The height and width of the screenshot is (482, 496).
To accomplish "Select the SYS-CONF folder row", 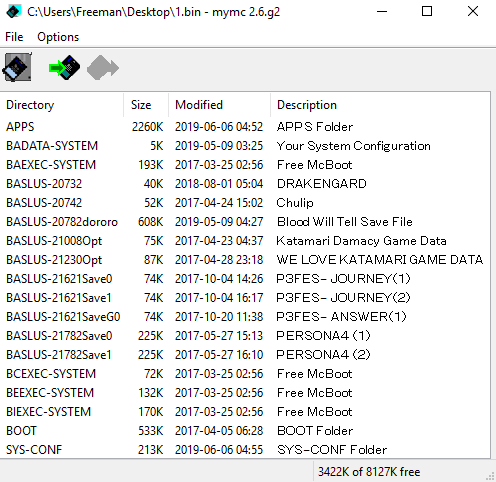I will tap(245, 450).
